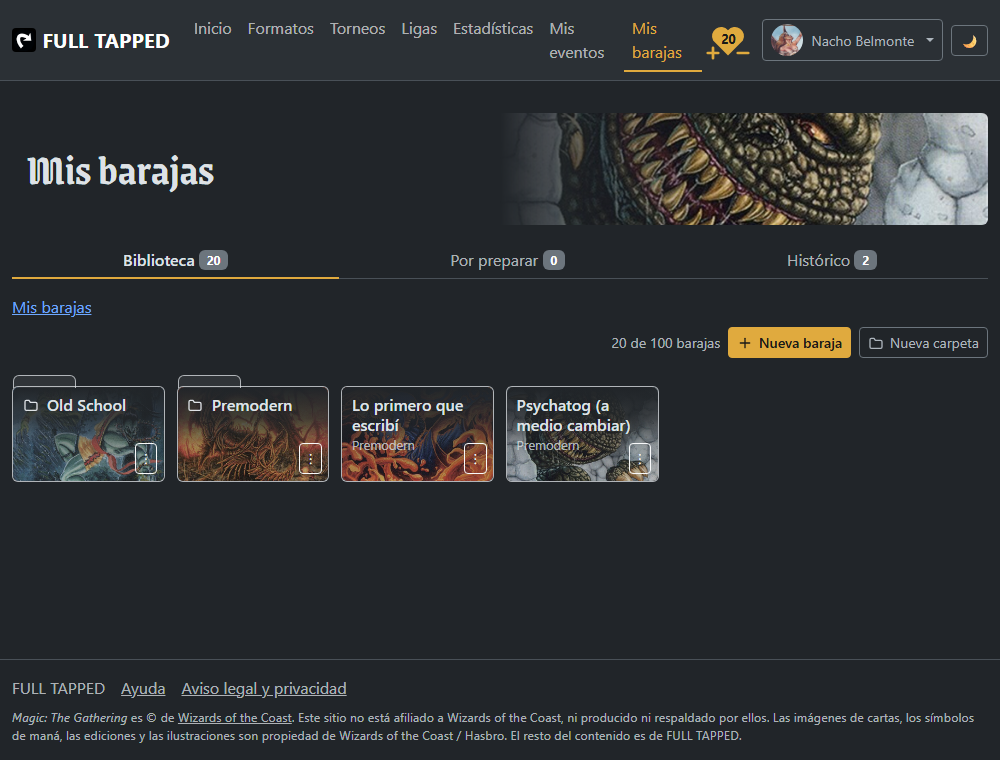Open the three-dot menu on Premodern folder
The width and height of the screenshot is (1000, 760).
(310, 458)
